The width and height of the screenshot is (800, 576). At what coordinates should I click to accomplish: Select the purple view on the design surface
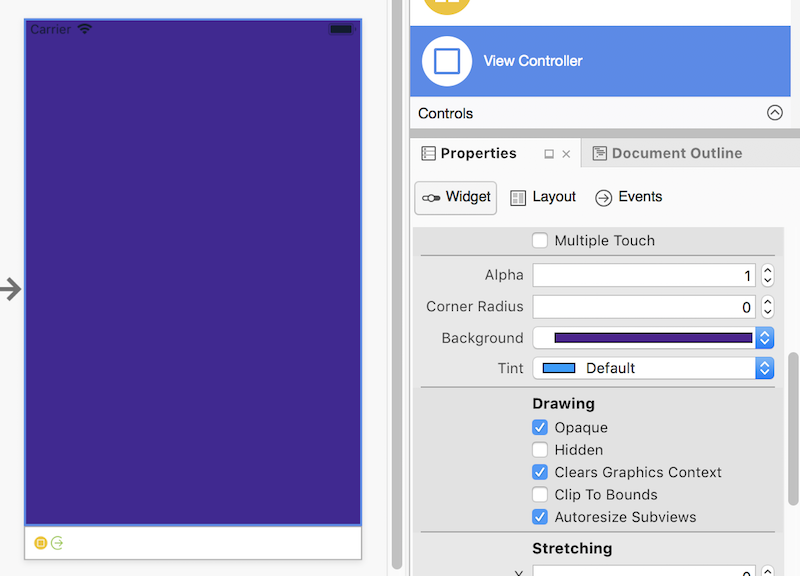coord(193,272)
